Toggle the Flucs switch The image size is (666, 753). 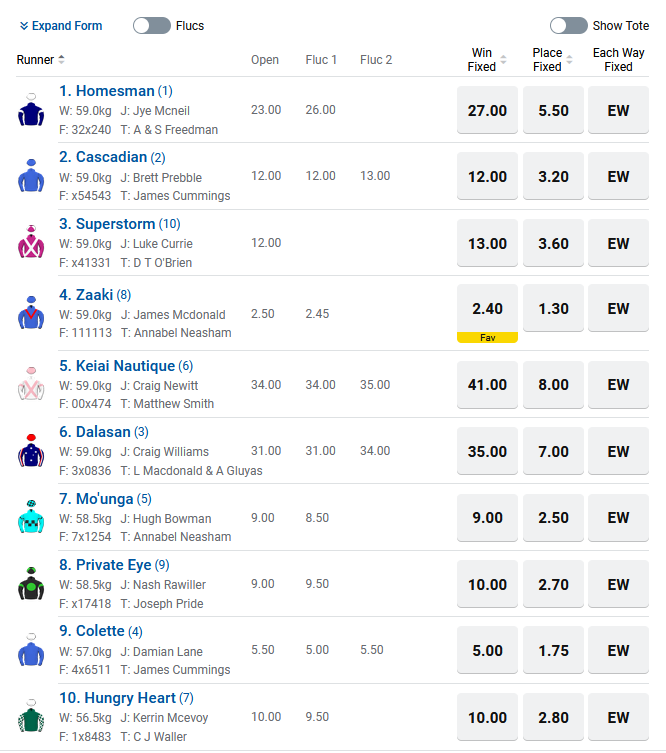coord(152,25)
